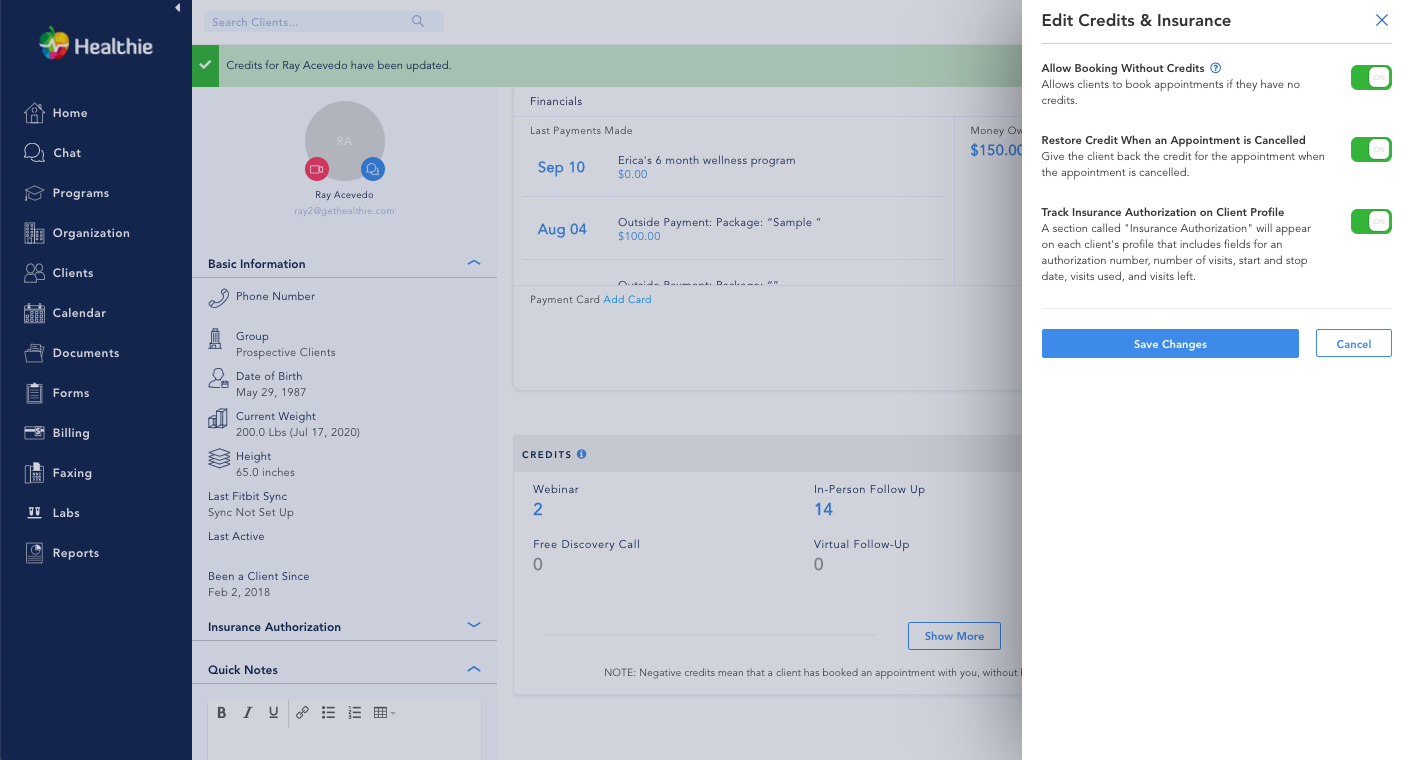The height and width of the screenshot is (760, 1409).
Task: Start video call with red camera icon
Action: (x=317, y=169)
